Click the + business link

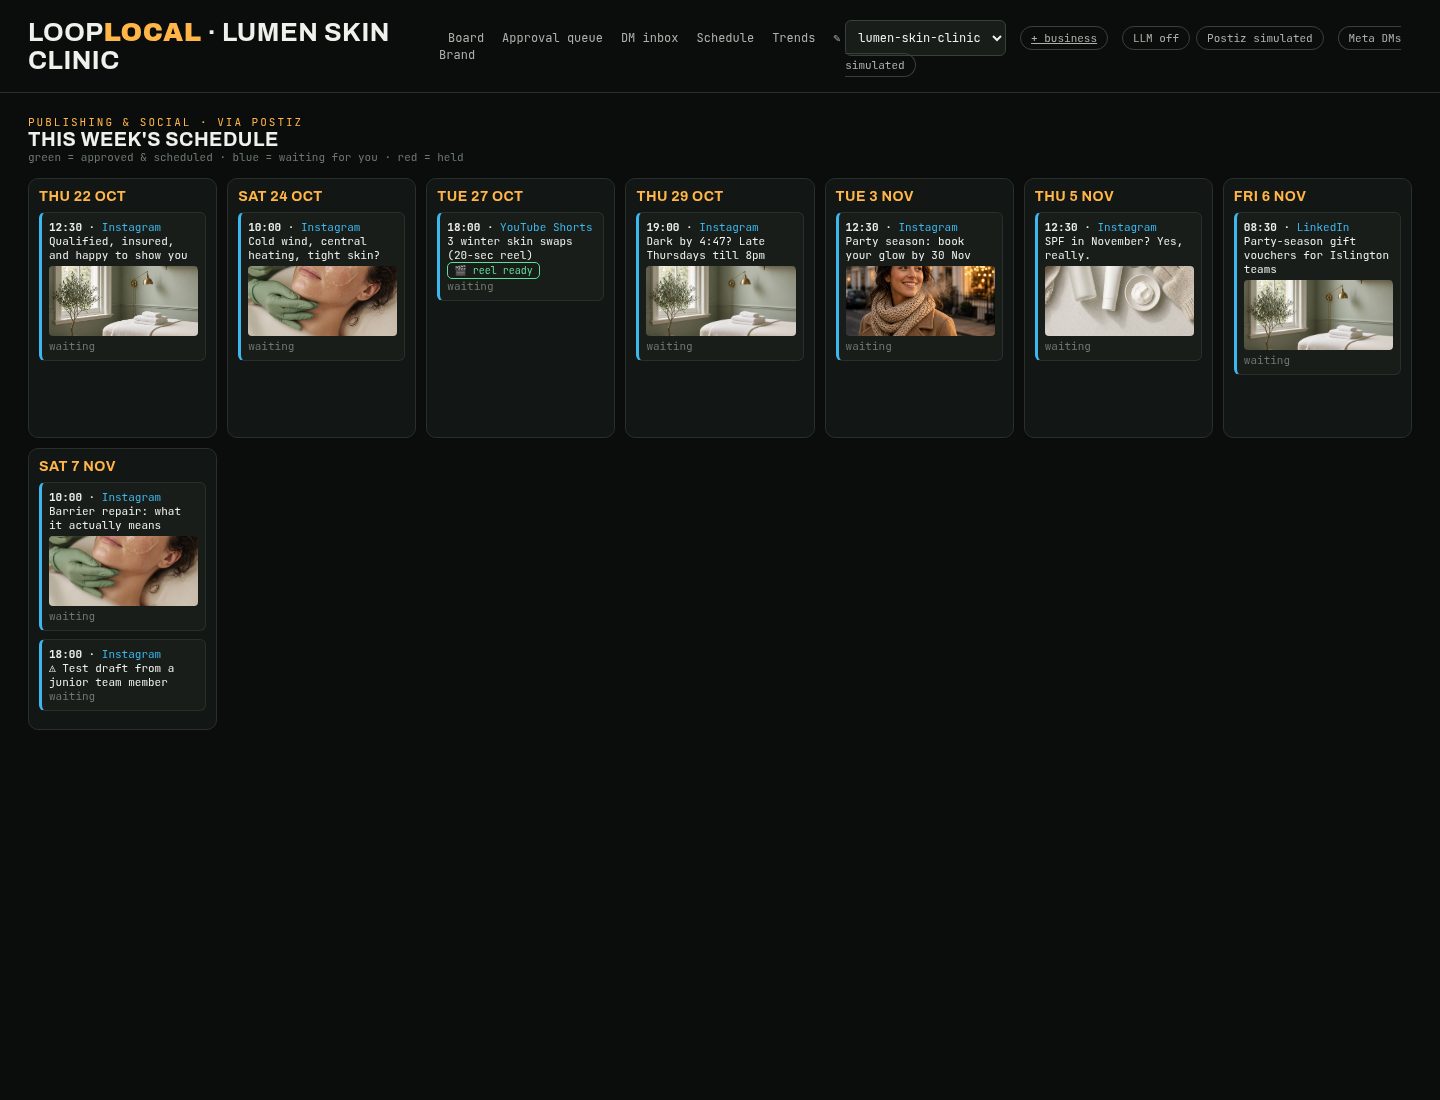pos(1064,38)
